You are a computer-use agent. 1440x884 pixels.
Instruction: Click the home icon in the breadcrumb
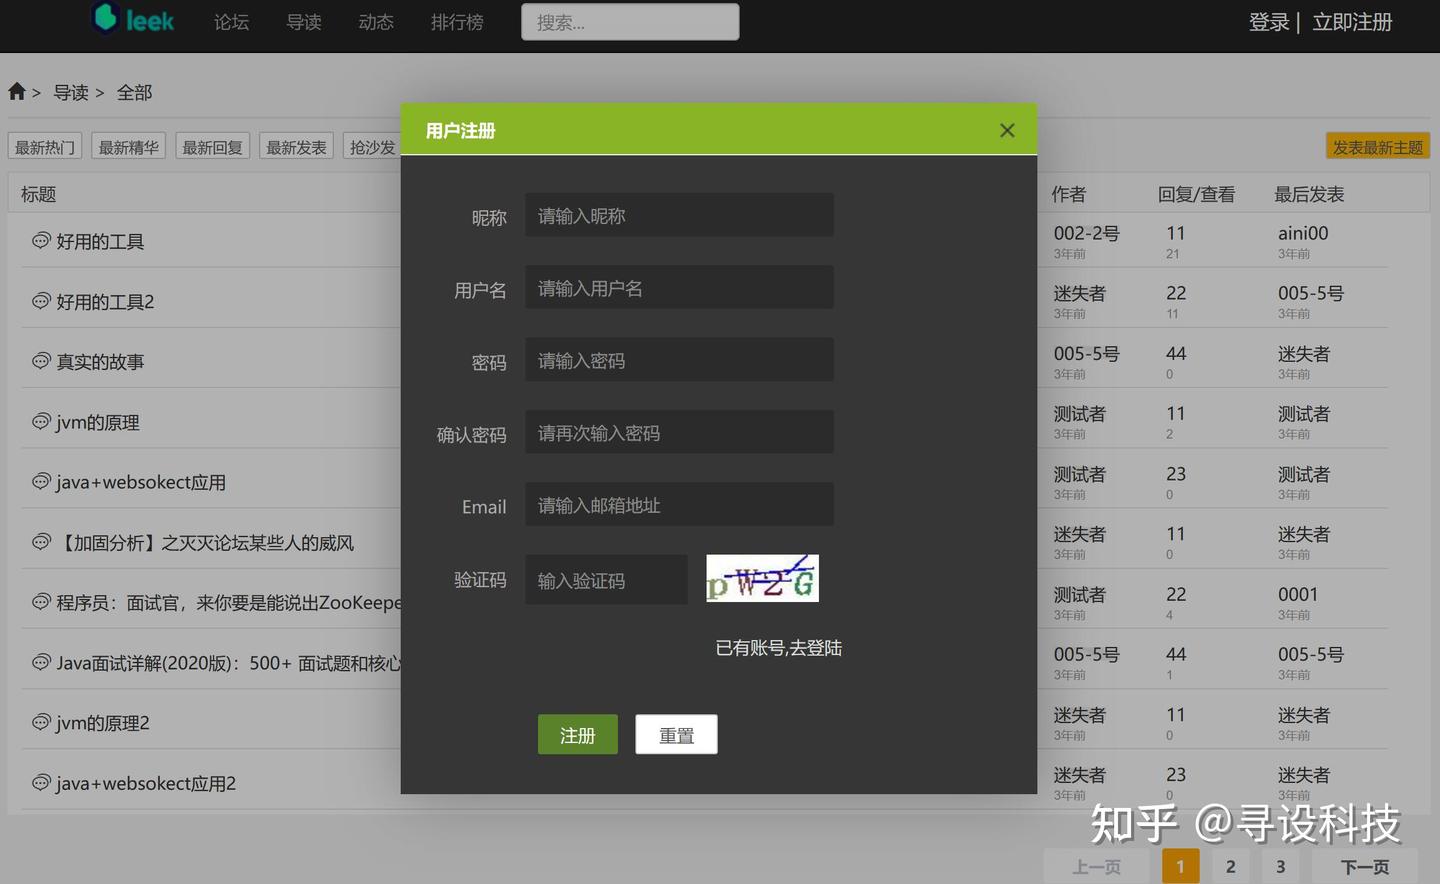click(16, 91)
